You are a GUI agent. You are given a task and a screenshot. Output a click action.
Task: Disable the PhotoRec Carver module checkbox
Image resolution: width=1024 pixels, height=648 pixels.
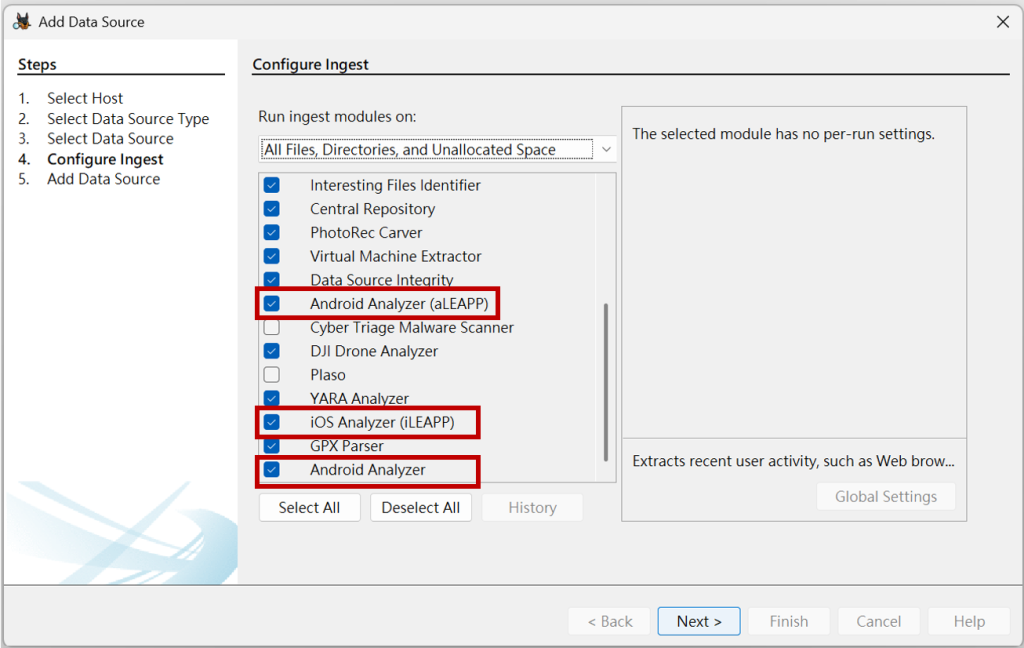click(272, 233)
